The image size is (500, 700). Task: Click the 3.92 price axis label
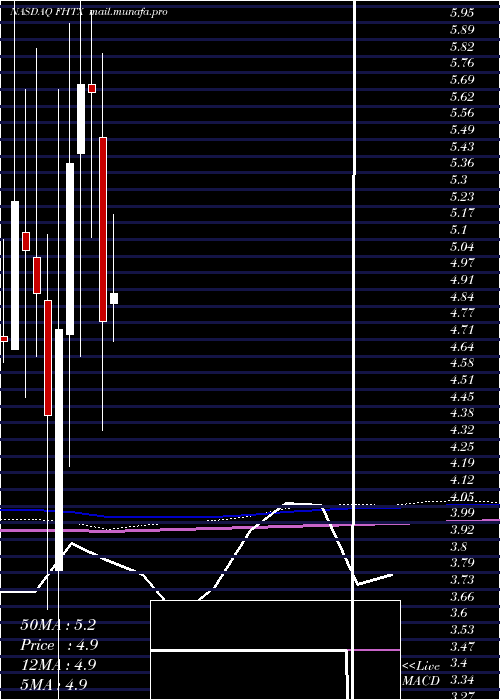462,530
